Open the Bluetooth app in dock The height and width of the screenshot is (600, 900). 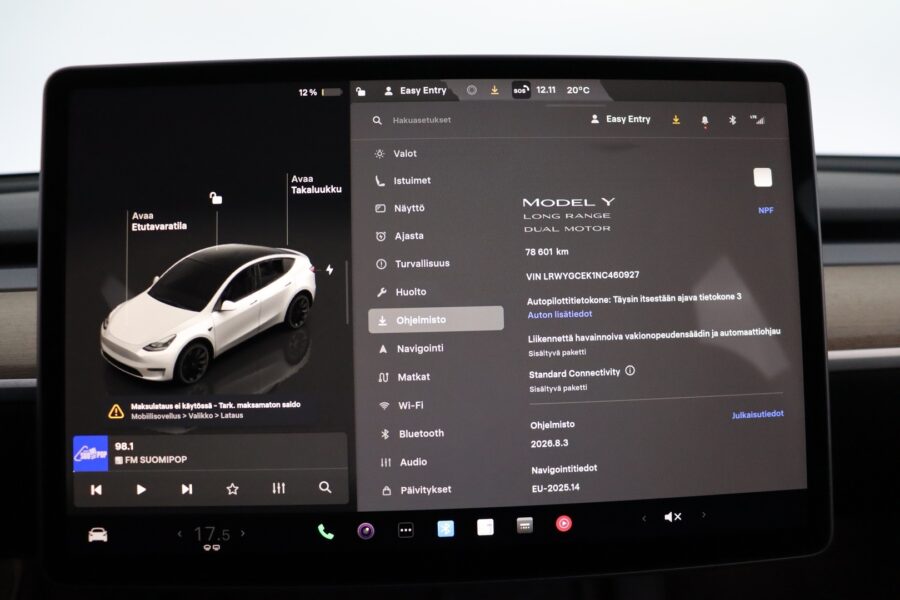point(445,528)
